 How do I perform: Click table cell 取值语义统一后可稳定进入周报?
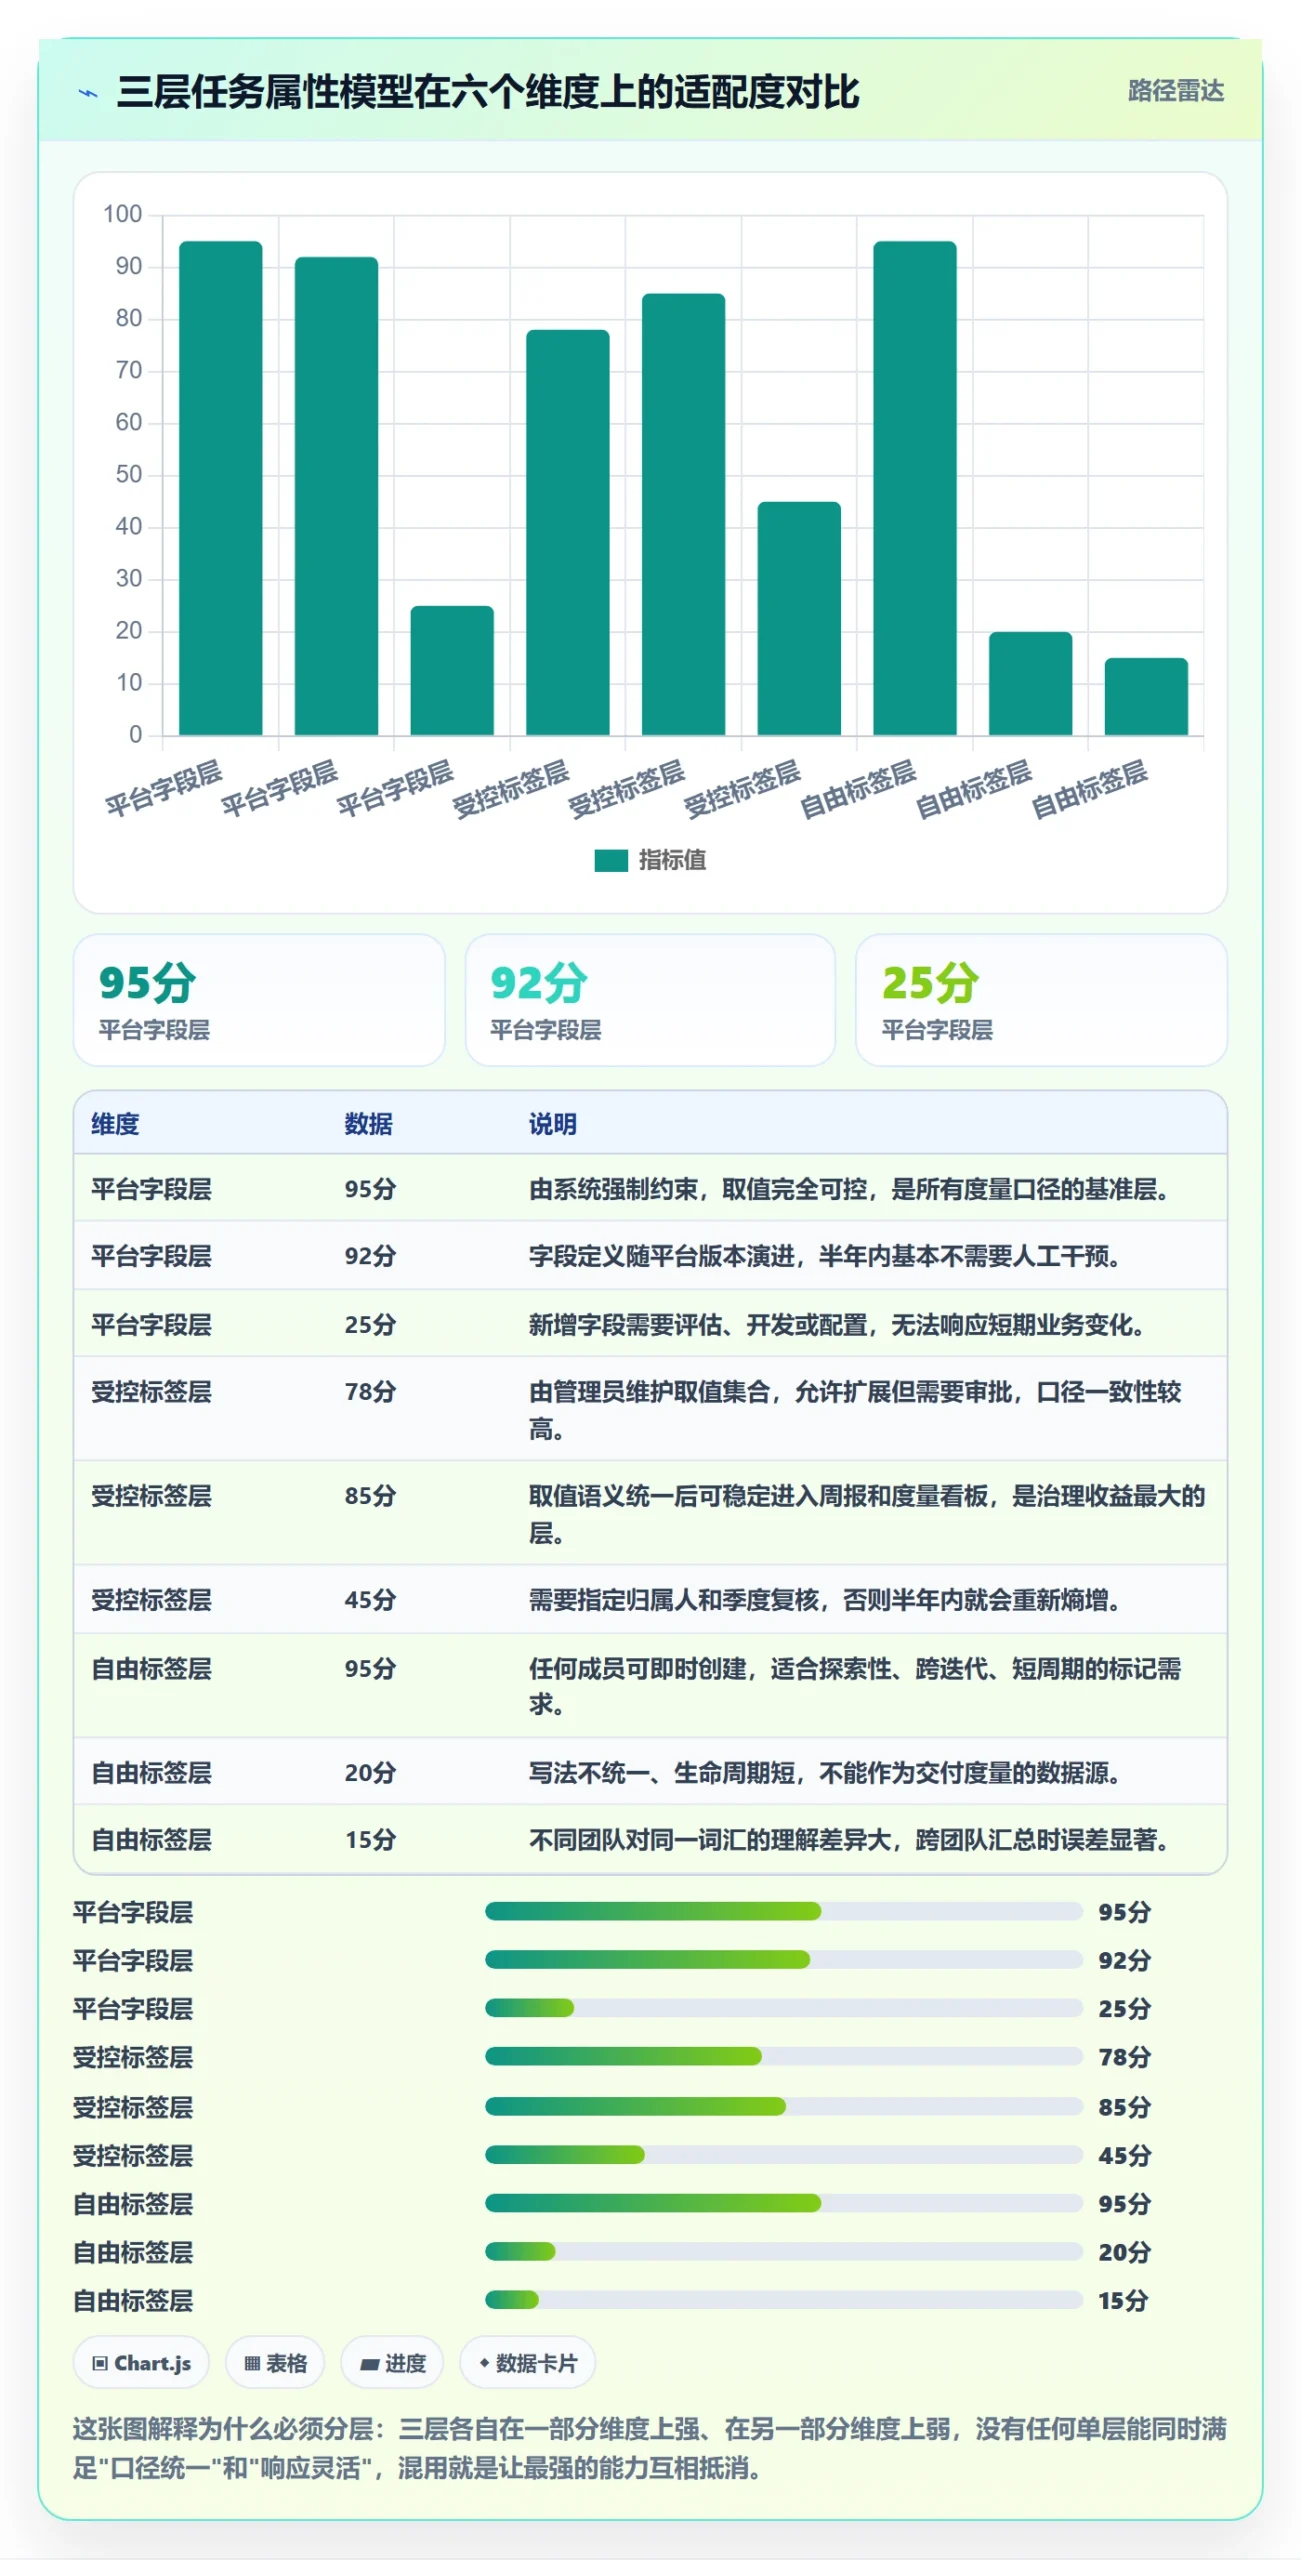point(867,1514)
